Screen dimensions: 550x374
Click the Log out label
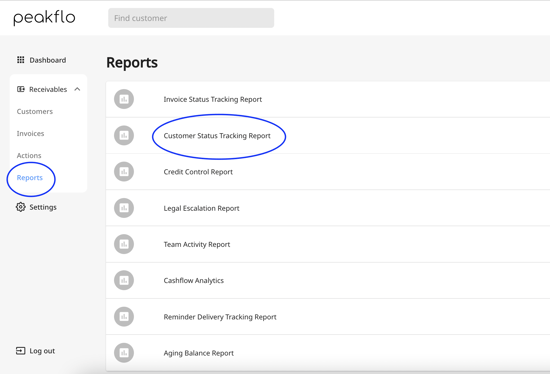point(42,351)
